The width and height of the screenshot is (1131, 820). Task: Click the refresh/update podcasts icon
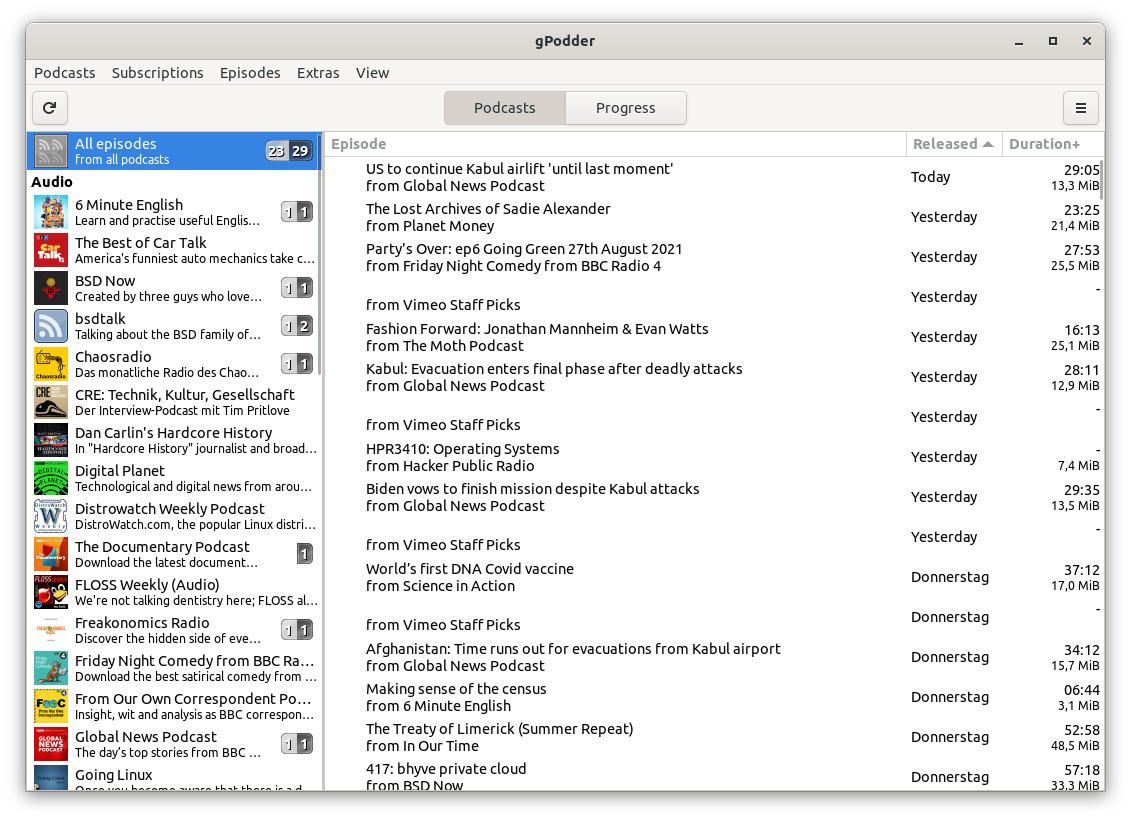(x=50, y=108)
